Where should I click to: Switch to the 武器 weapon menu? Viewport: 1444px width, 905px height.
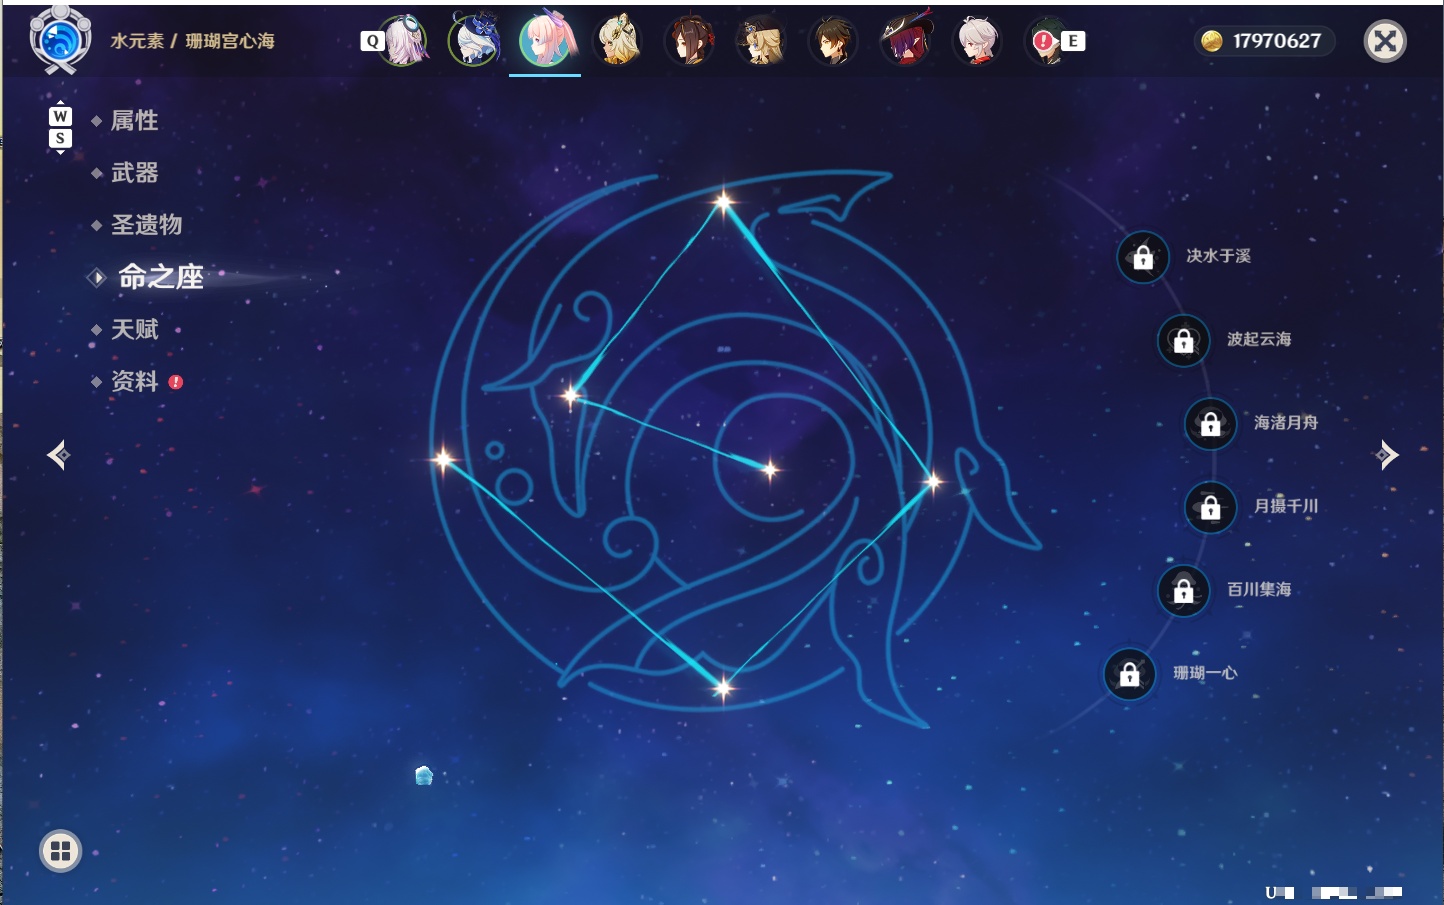(134, 173)
